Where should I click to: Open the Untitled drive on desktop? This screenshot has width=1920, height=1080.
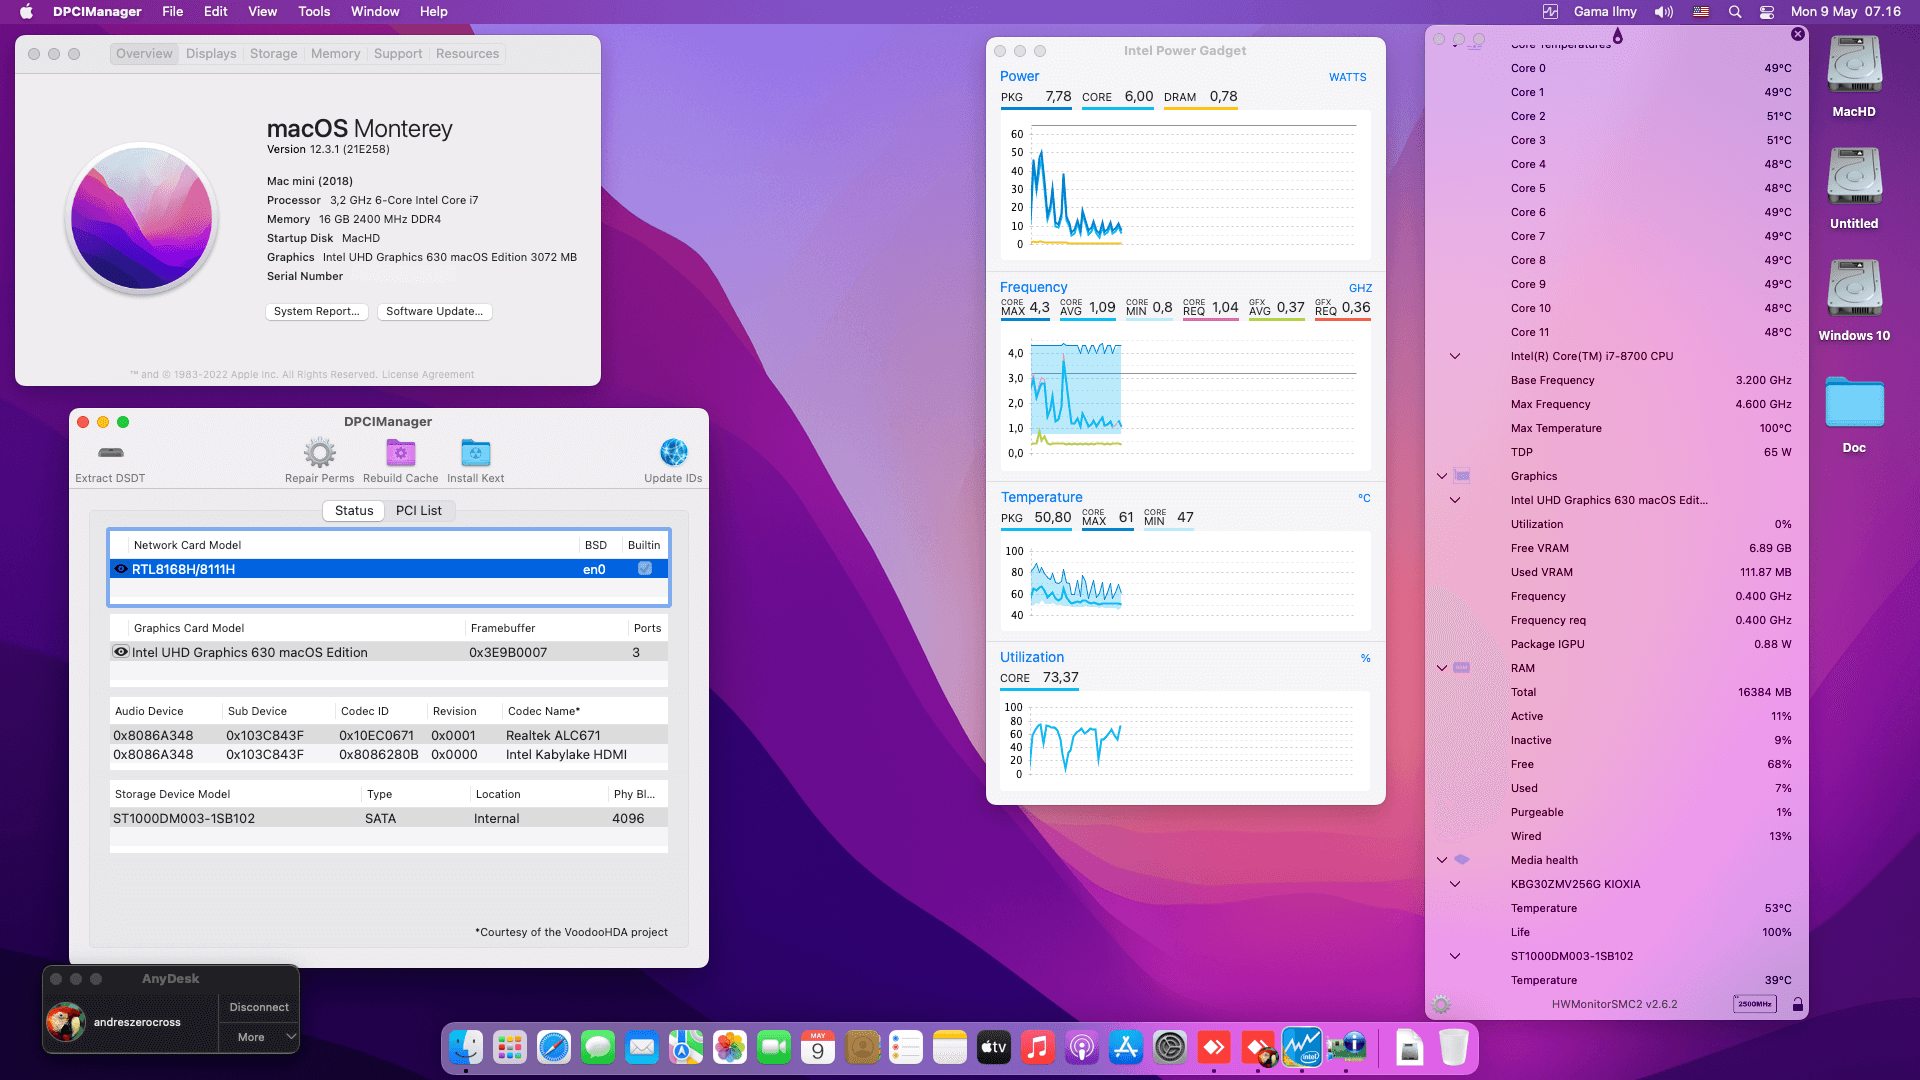point(1854,189)
